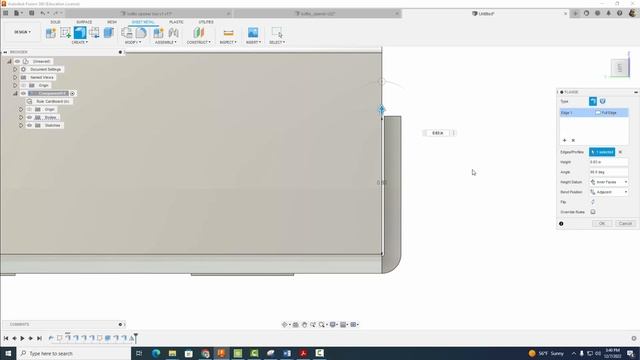Viewport: 640px width, 360px height.
Task: Open the Create dropdown menu
Action: click(x=80, y=42)
